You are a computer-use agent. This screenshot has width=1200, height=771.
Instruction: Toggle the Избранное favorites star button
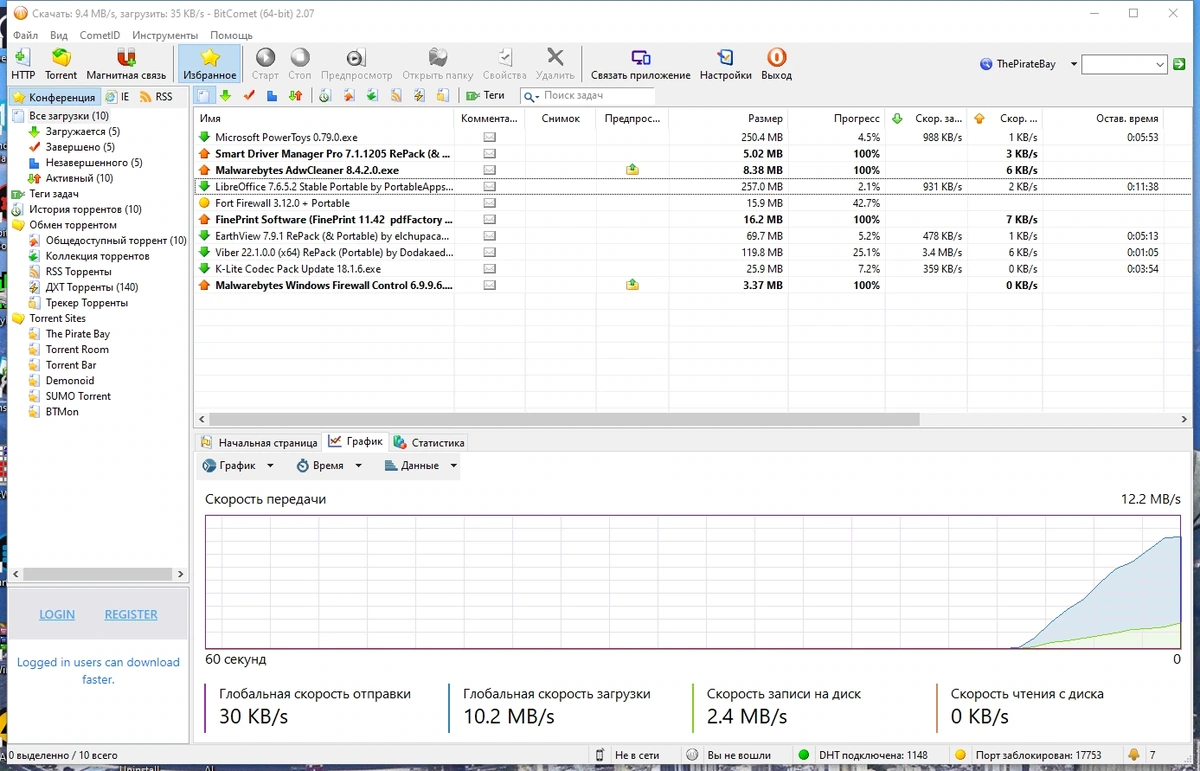click(x=210, y=64)
